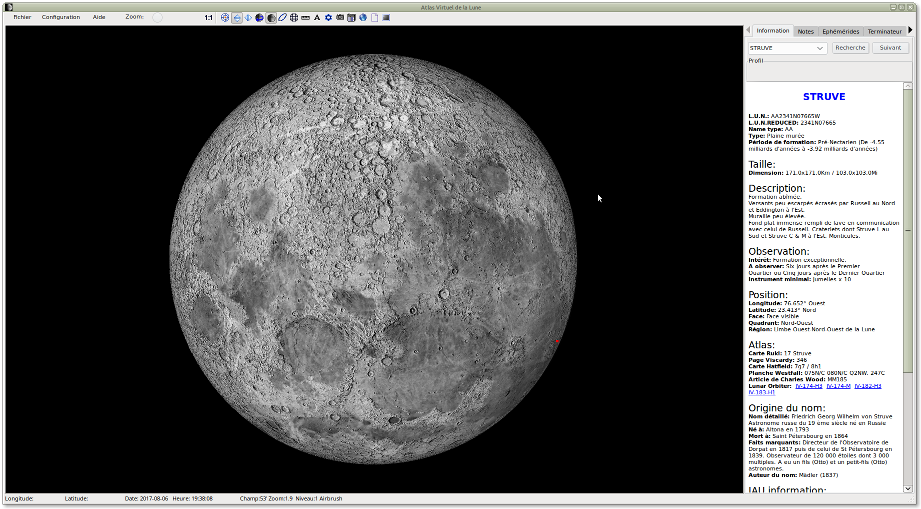Click the Latitude label in status bar
This screenshot has width=921, height=509.
click(x=76, y=498)
